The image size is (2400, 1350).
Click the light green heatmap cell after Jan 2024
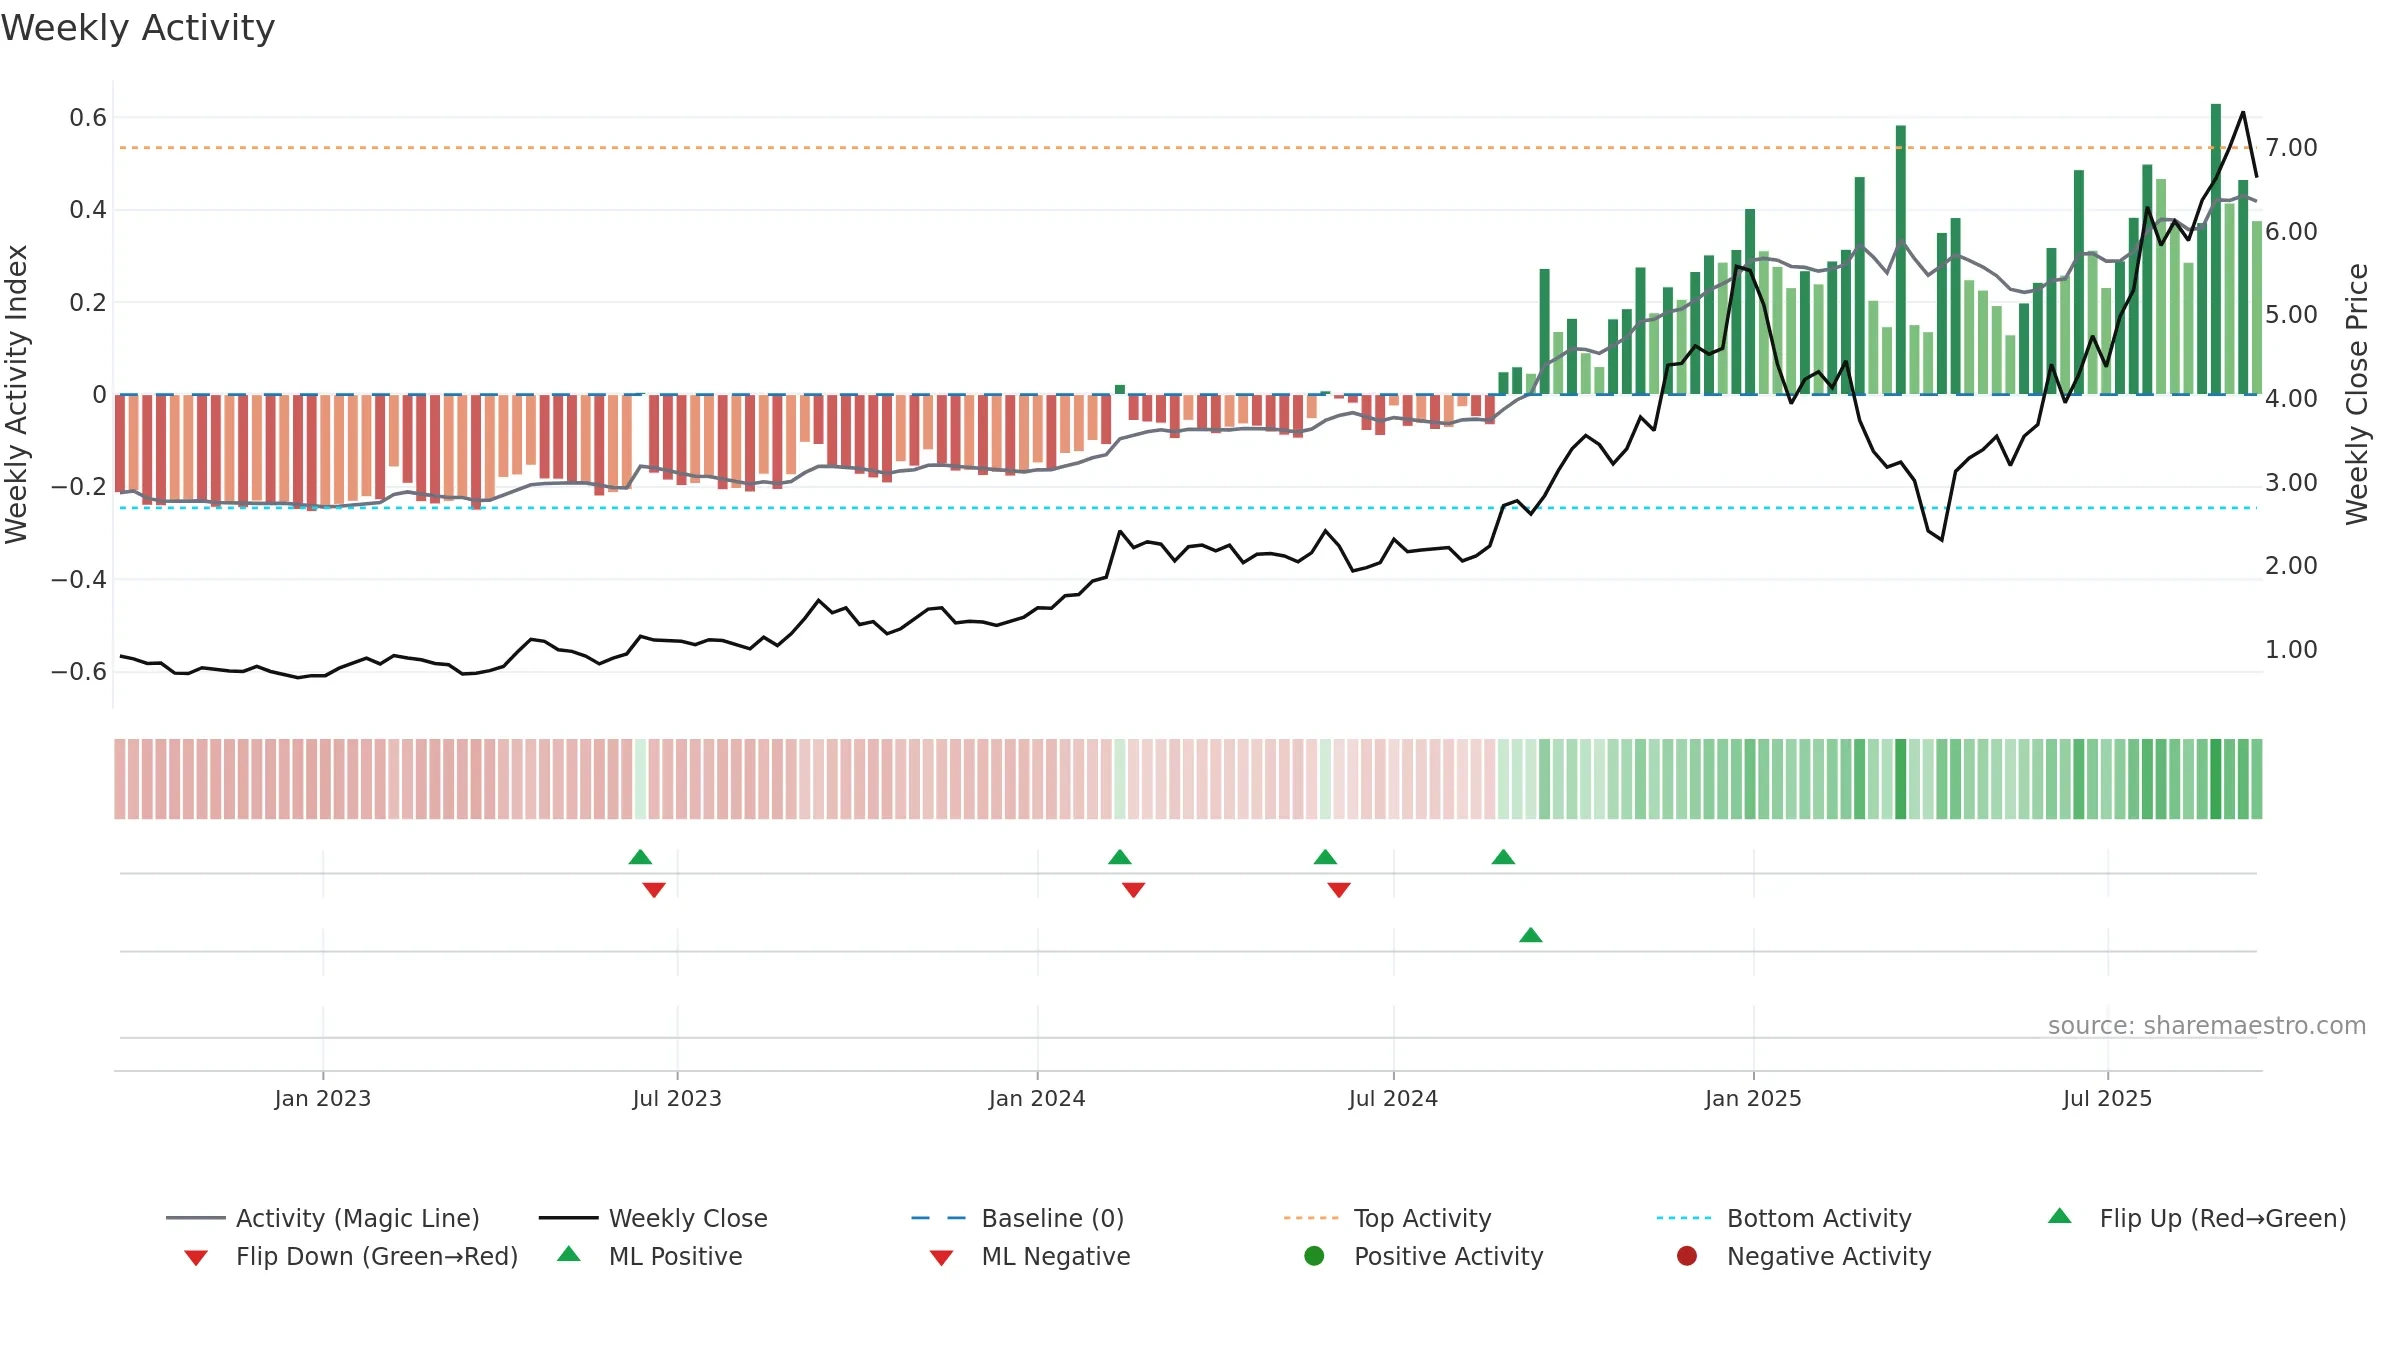[1120, 779]
